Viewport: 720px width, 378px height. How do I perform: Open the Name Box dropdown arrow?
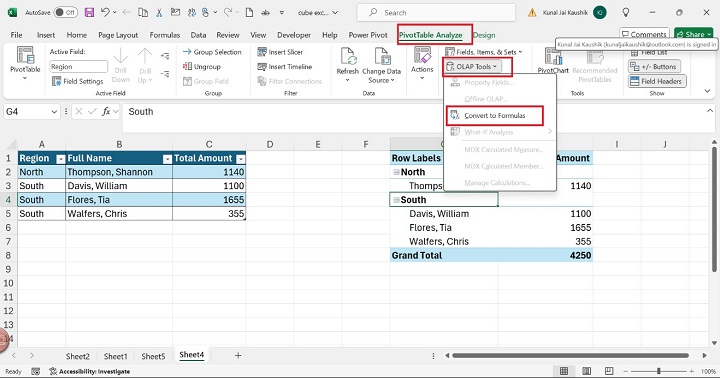click(54, 112)
